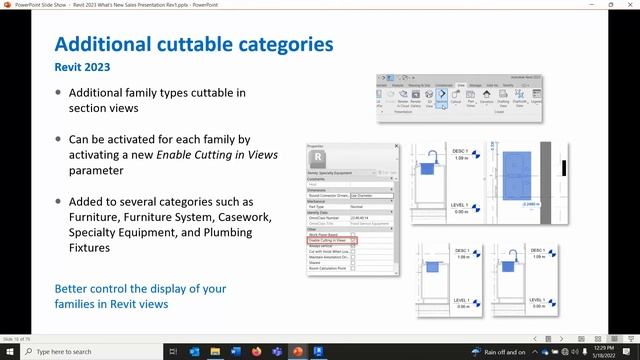Image resolution: width=640 pixels, height=360 pixels.
Task: Toggle the Work Plane-Based checkbox
Action: pyautogui.click(x=353, y=235)
